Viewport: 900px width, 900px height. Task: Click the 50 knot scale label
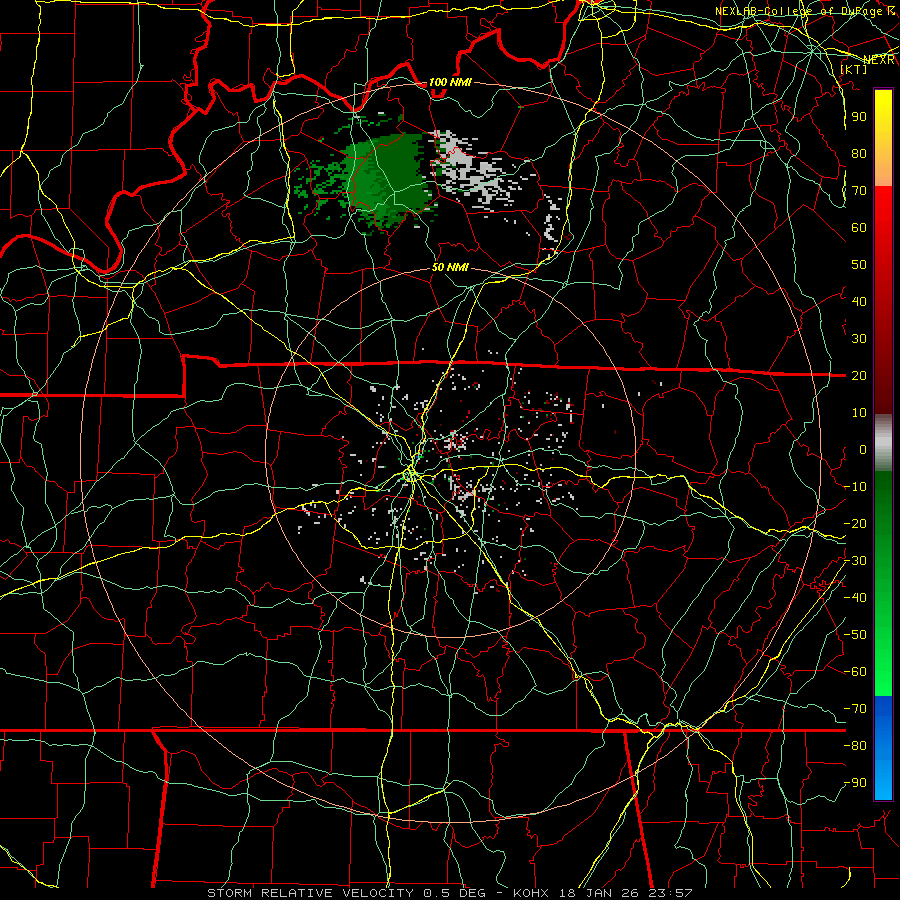859,265
